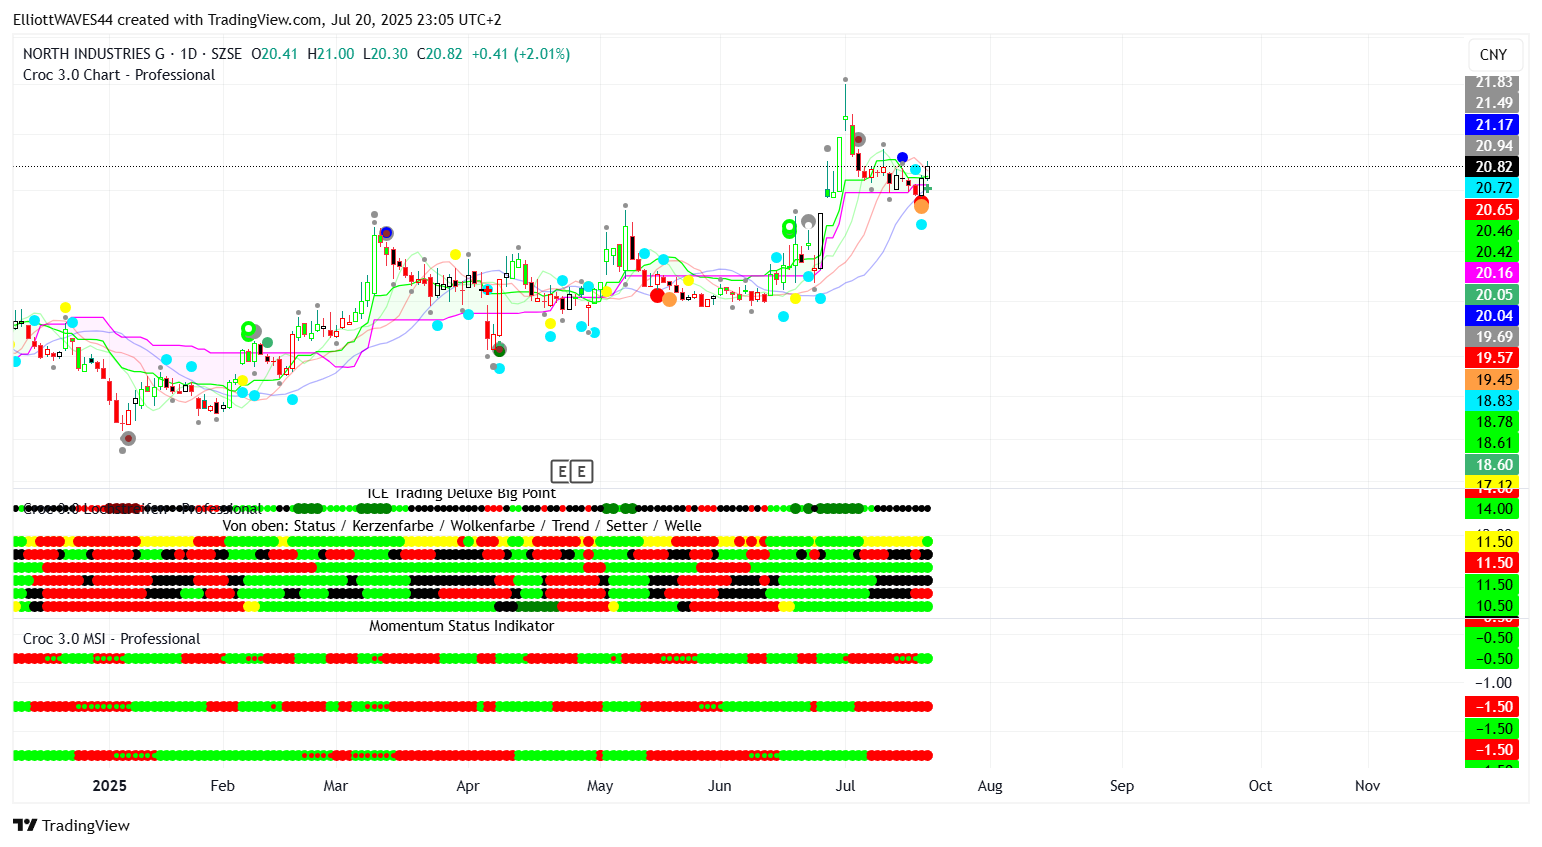Click the right earnings 'E' marker
Viewport: 1542px width, 847px height.
(x=581, y=471)
